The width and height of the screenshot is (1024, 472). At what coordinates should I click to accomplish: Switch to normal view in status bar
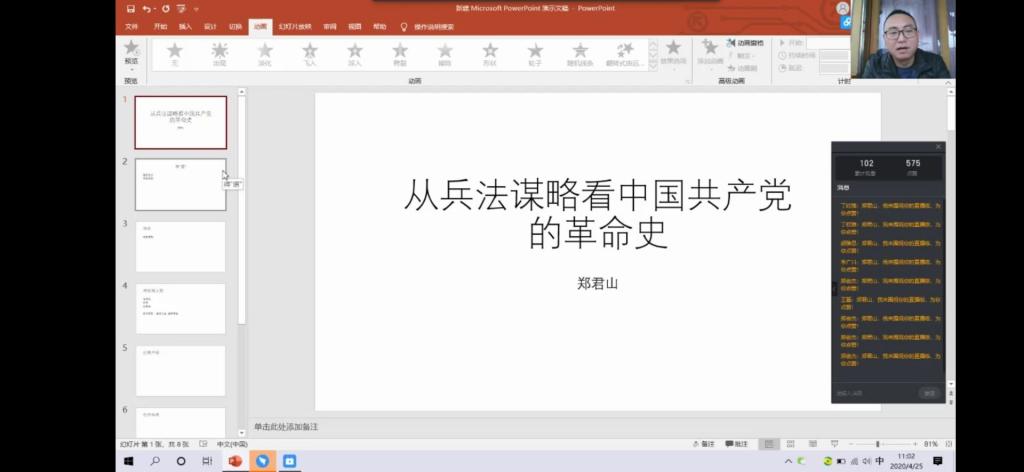768,443
